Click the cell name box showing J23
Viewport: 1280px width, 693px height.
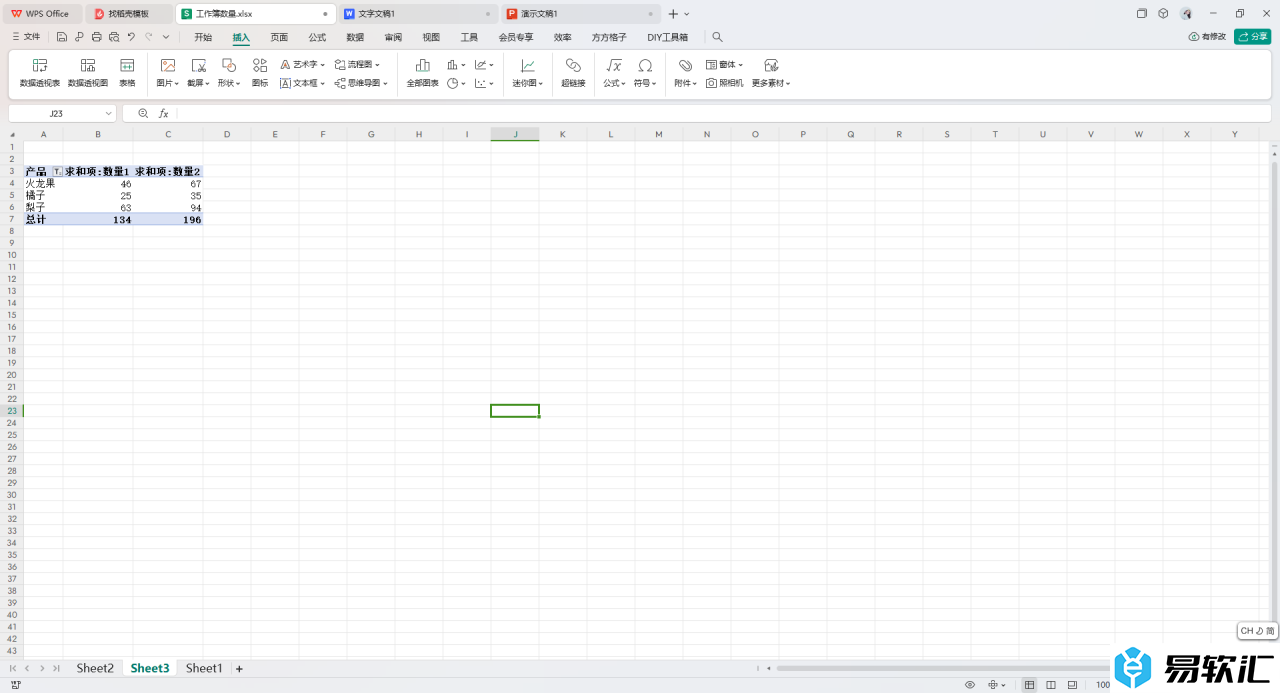click(x=62, y=114)
